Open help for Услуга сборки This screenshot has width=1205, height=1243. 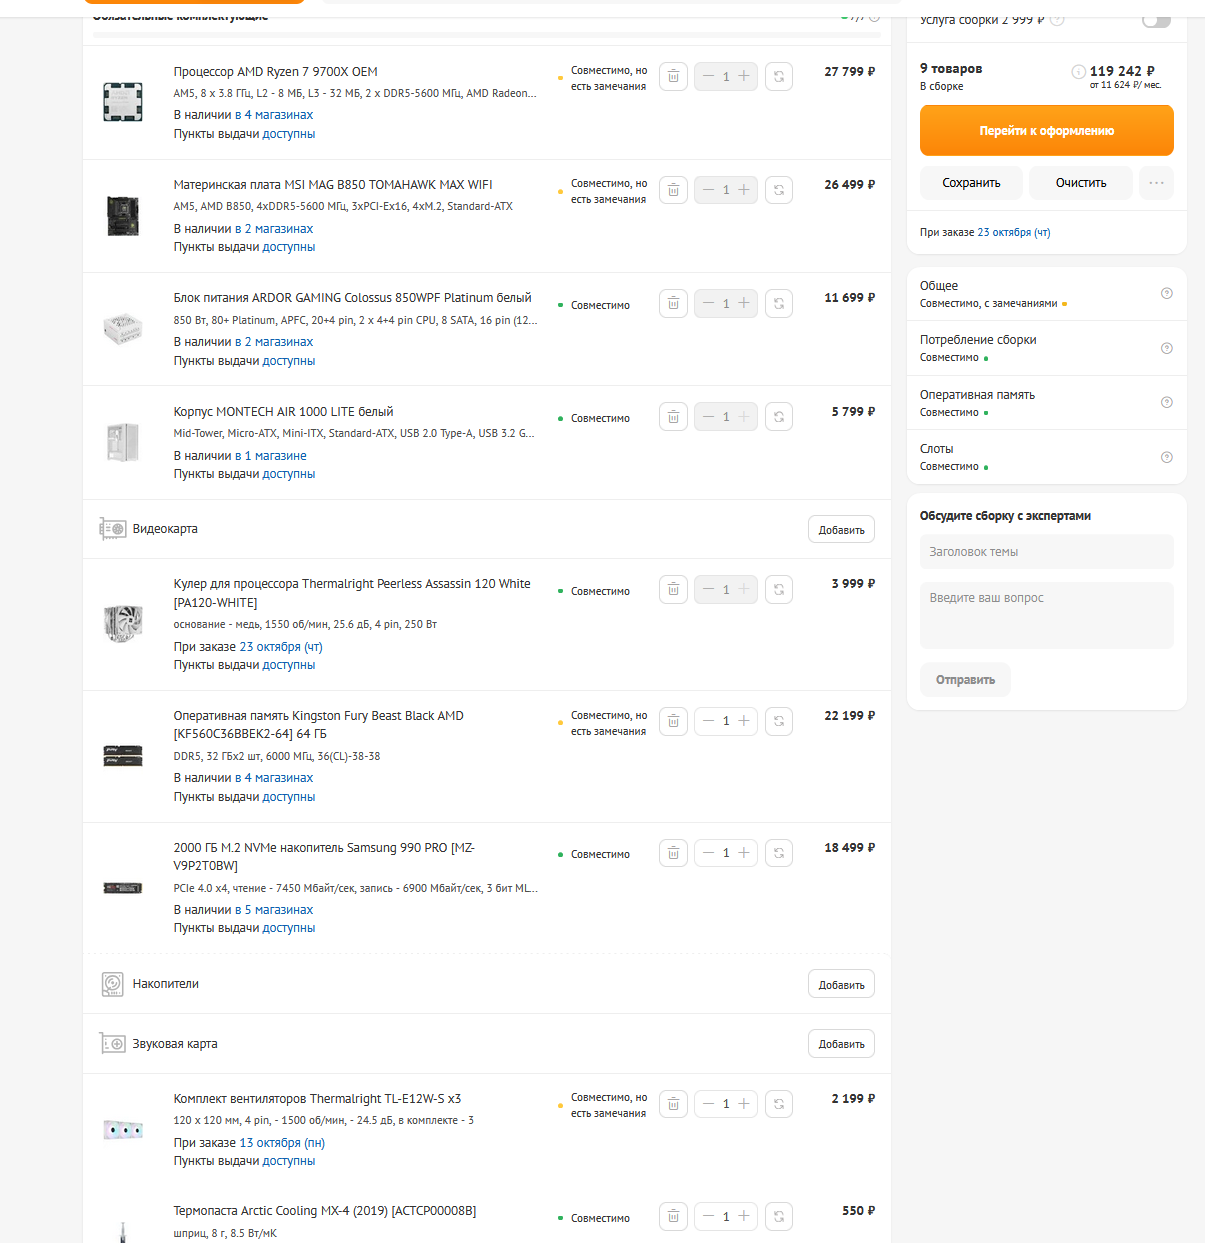1057,20
